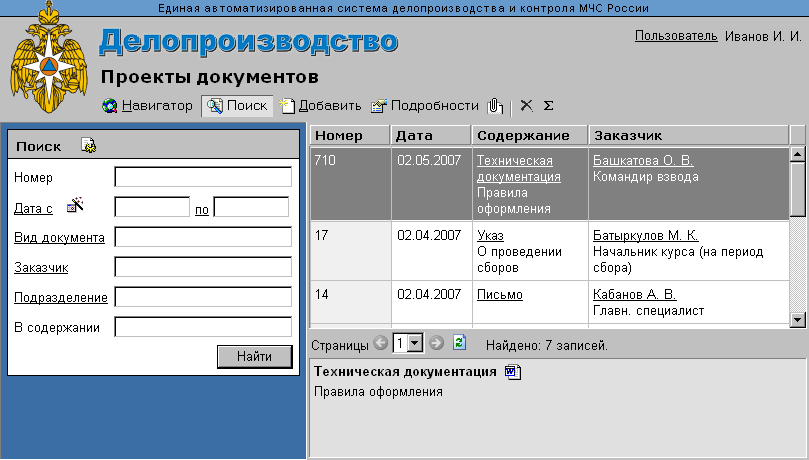The width and height of the screenshot is (809, 460).
Task: Click Начальник курса (на период сбора) text
Action: point(678,260)
